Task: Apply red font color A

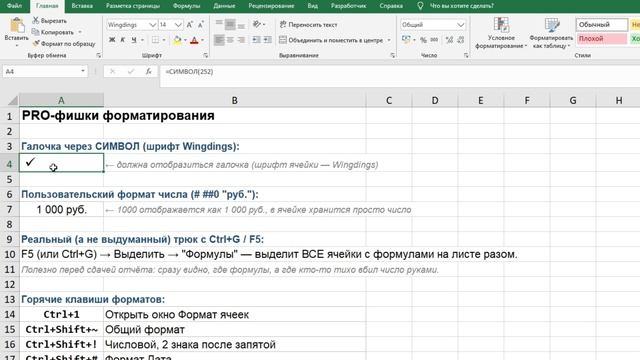Action: (x=194, y=40)
